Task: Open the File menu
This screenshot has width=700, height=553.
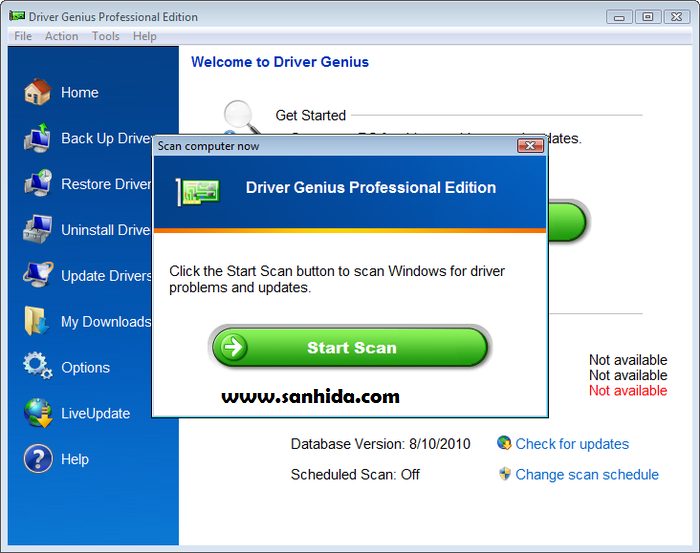Action: [x=23, y=36]
